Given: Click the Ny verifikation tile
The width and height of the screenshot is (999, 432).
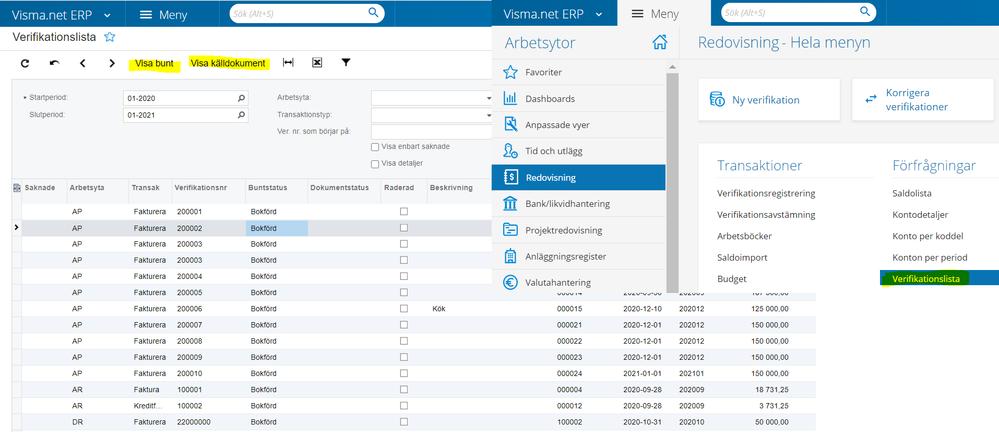Looking at the screenshot, I should [x=770, y=99].
